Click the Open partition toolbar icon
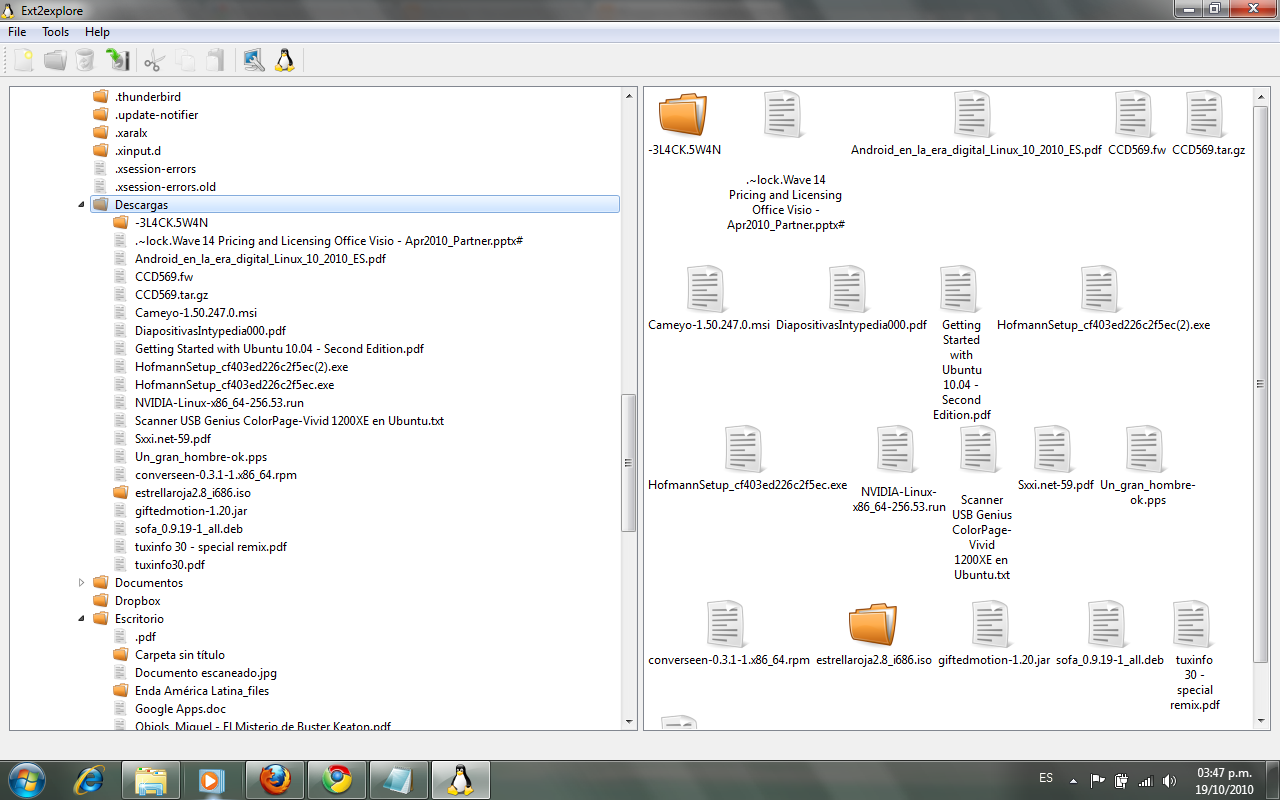The height and width of the screenshot is (800, 1280). pyautogui.click(x=55, y=60)
